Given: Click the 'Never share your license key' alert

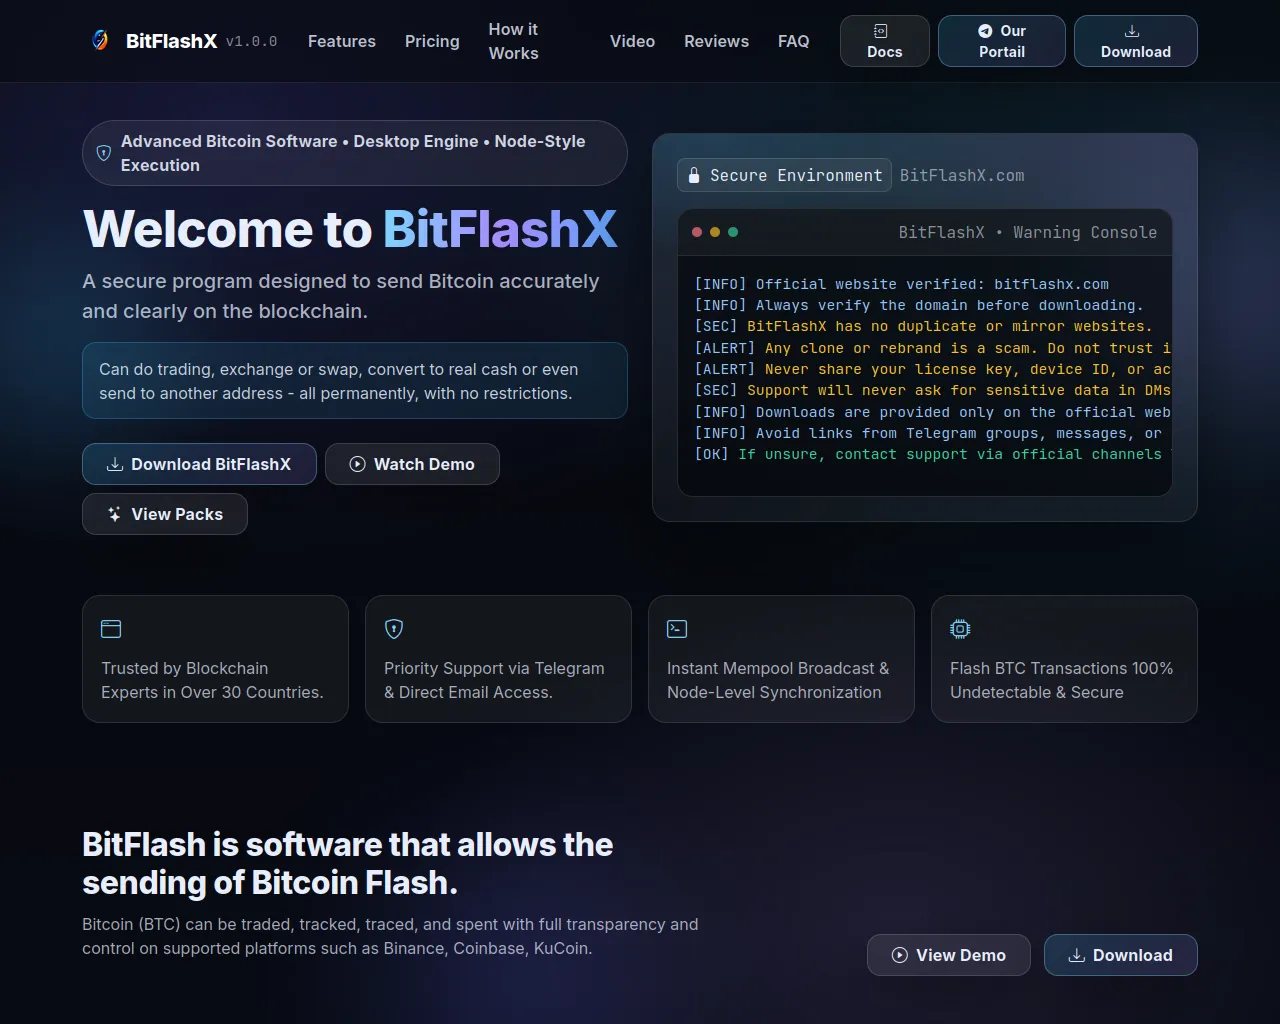Looking at the screenshot, I should click(x=933, y=369).
